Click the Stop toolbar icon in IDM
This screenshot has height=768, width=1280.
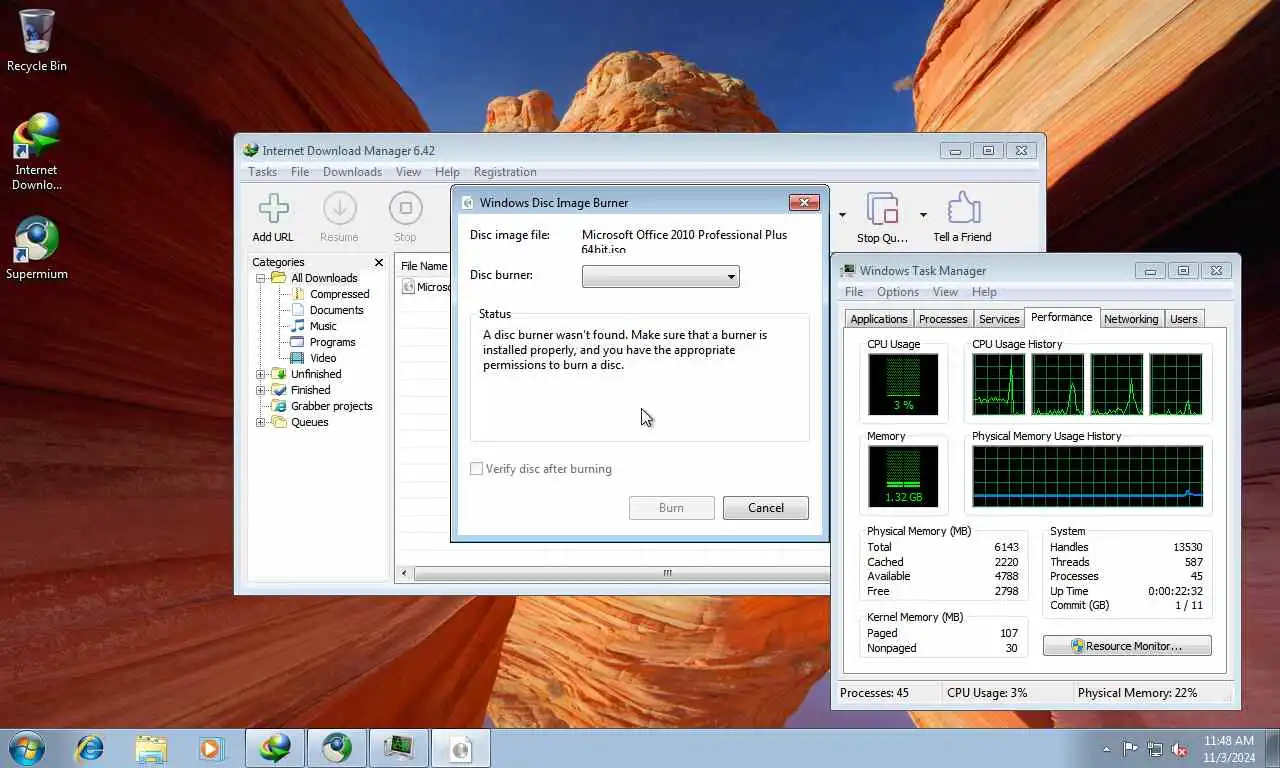click(x=405, y=209)
